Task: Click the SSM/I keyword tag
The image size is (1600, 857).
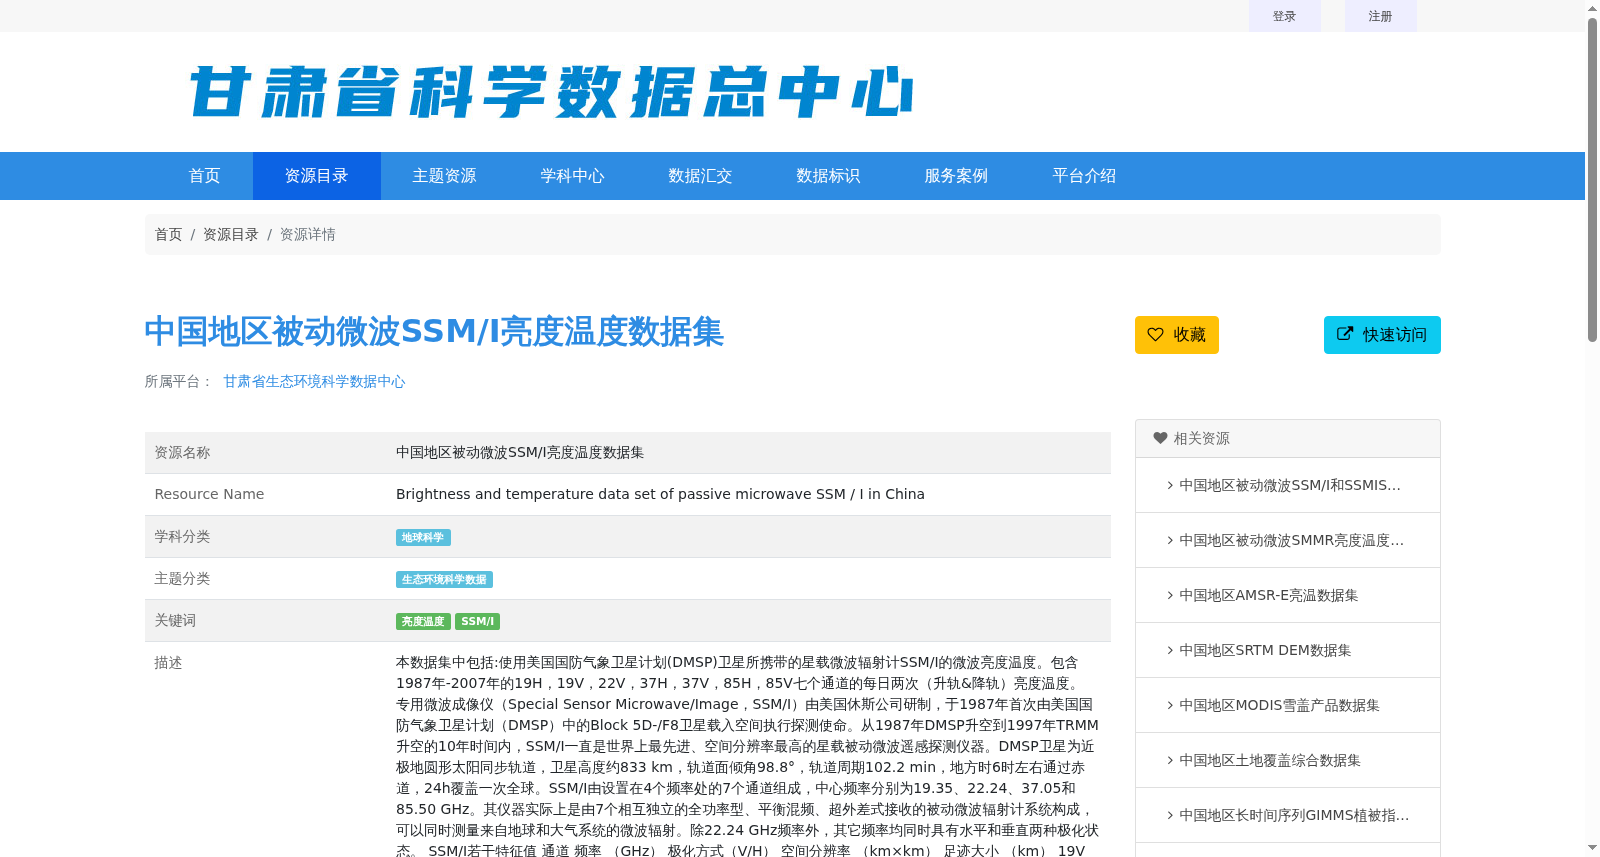Action: click(477, 622)
